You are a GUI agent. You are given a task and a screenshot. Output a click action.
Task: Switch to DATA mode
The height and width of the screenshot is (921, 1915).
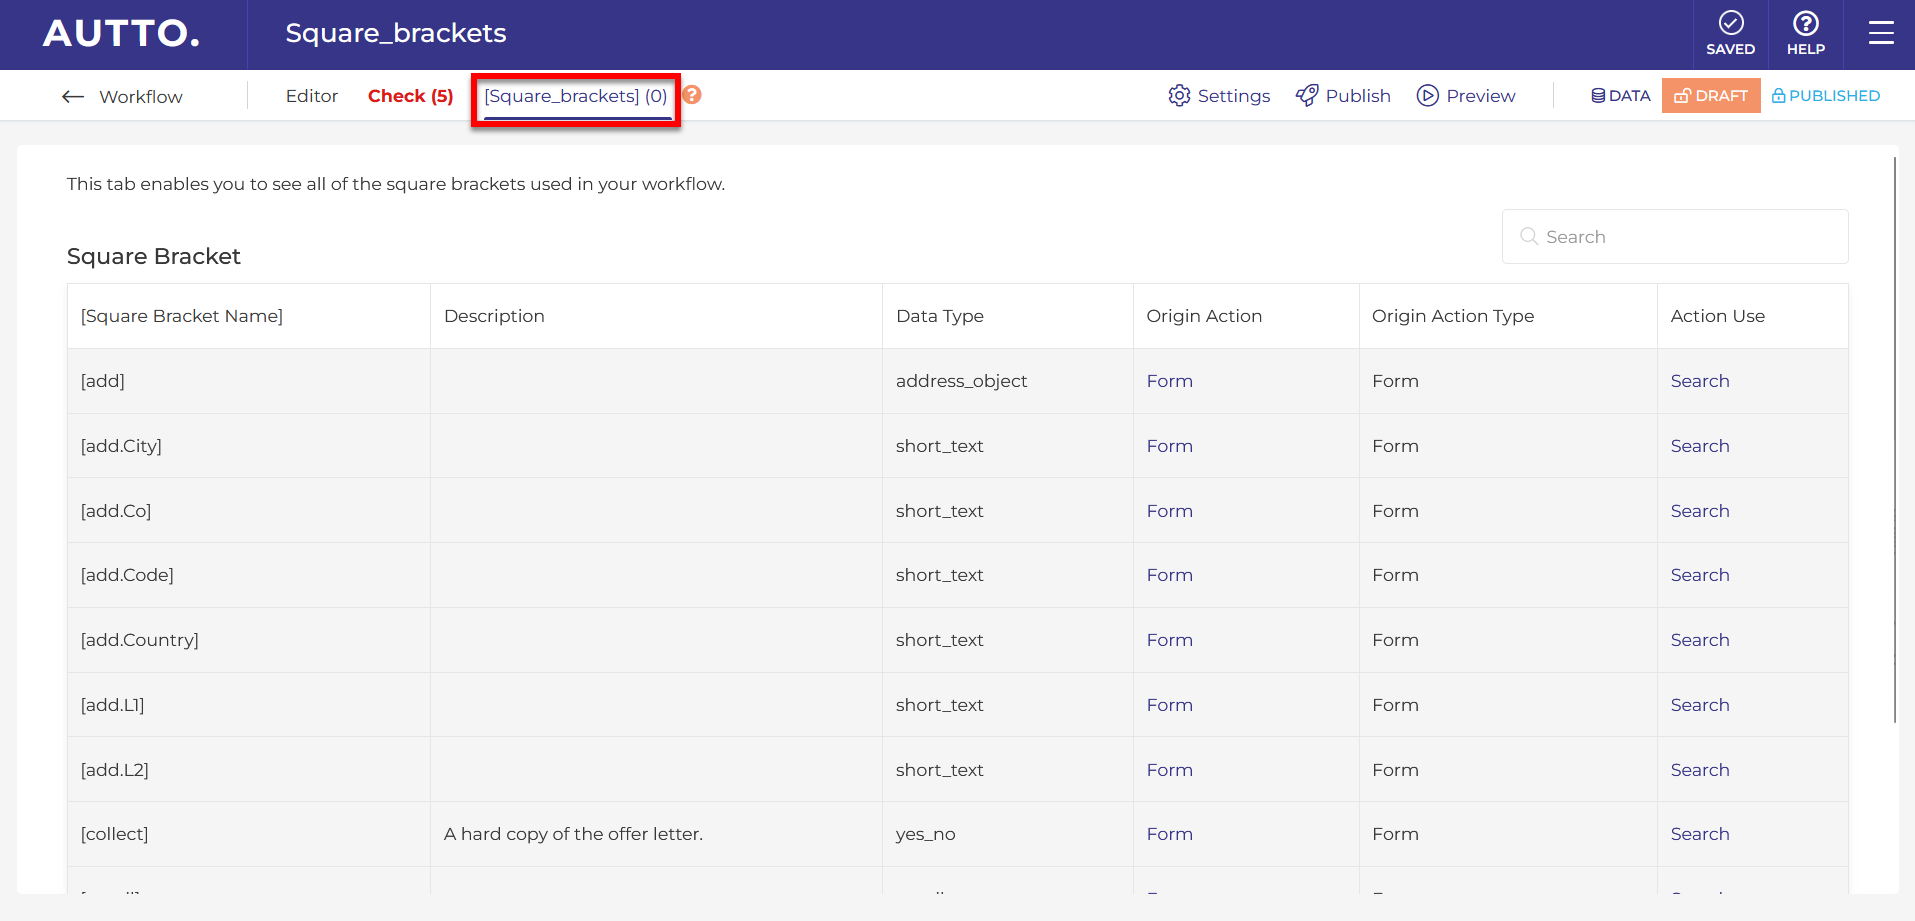[1620, 96]
